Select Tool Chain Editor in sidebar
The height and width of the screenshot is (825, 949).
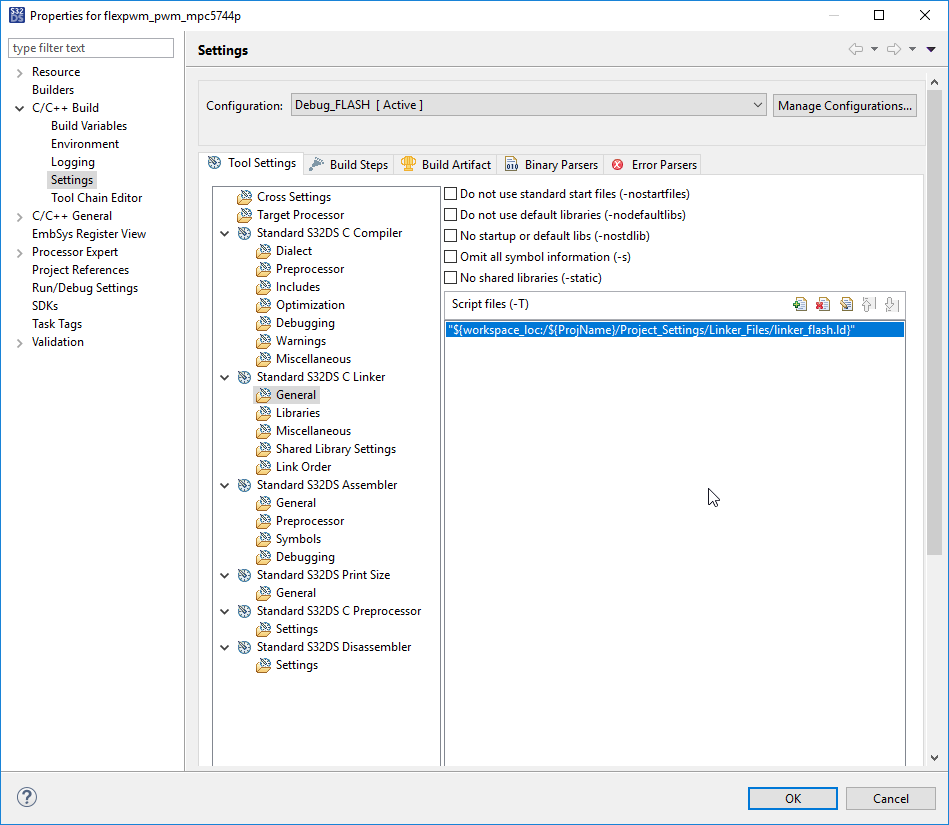(96, 198)
